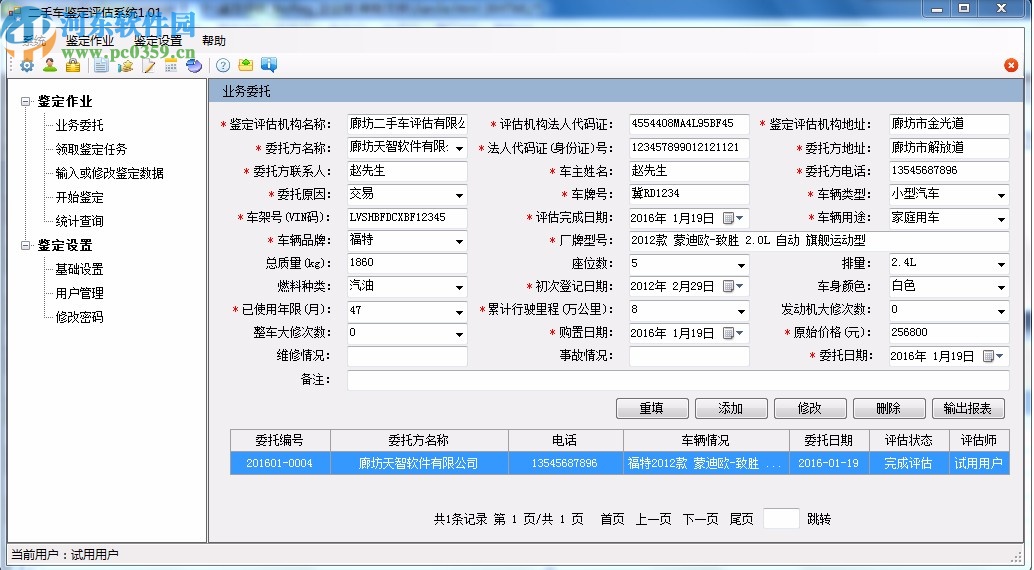
Task: Open calendar picker for 初次登记日期
Action: [733, 286]
